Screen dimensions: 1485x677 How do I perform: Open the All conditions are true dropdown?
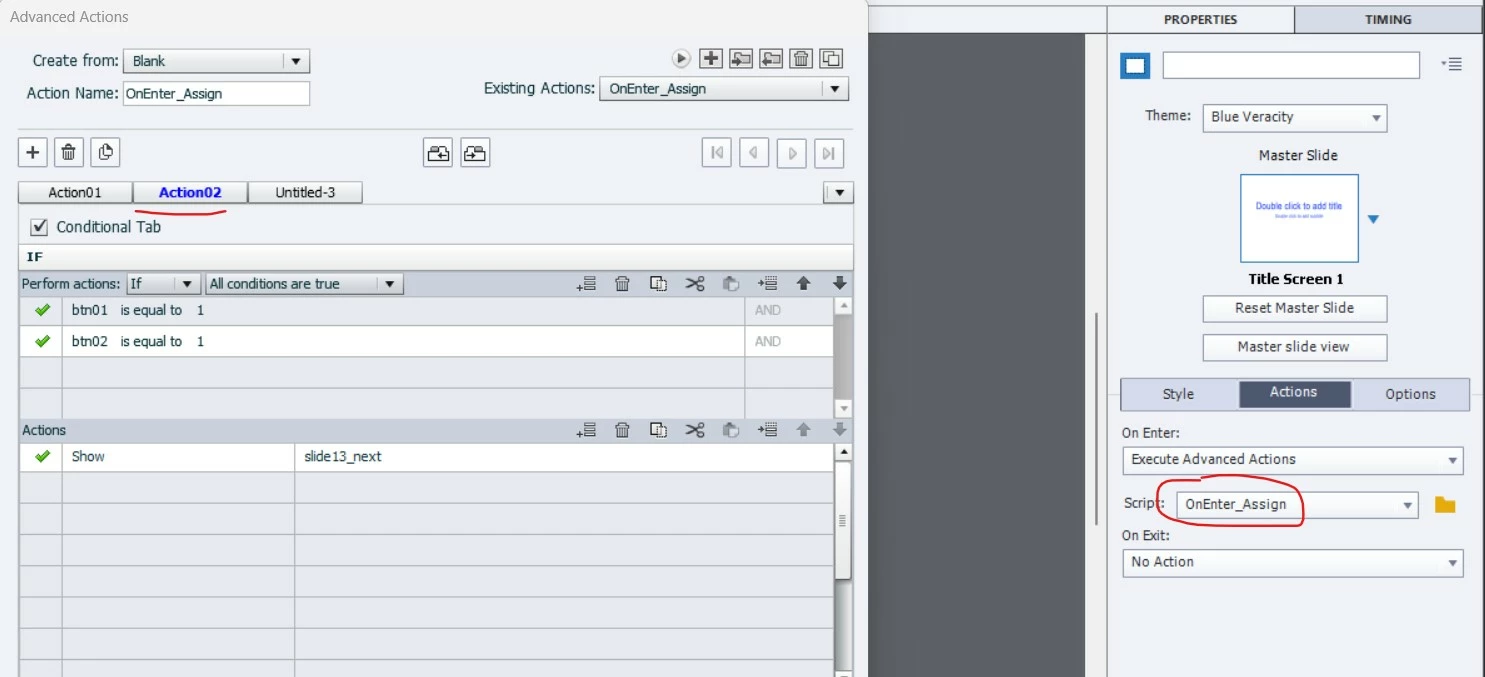[304, 284]
